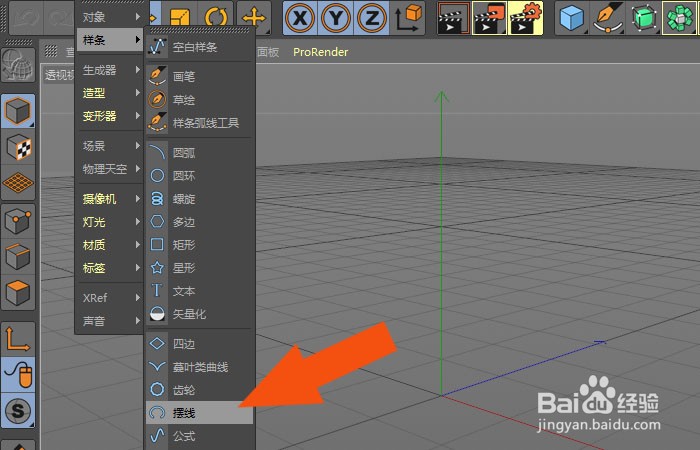The image size is (700, 450).
Task: Create a 公式 formula spline
Action: click(200, 436)
